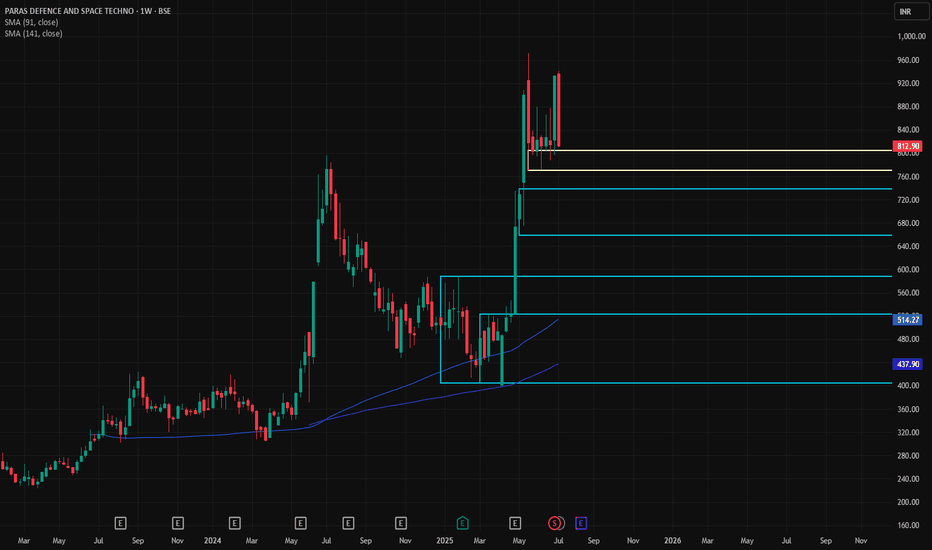Click the 400.00 price scale label
This screenshot has height=550, width=932.
pyautogui.click(x=908, y=386)
